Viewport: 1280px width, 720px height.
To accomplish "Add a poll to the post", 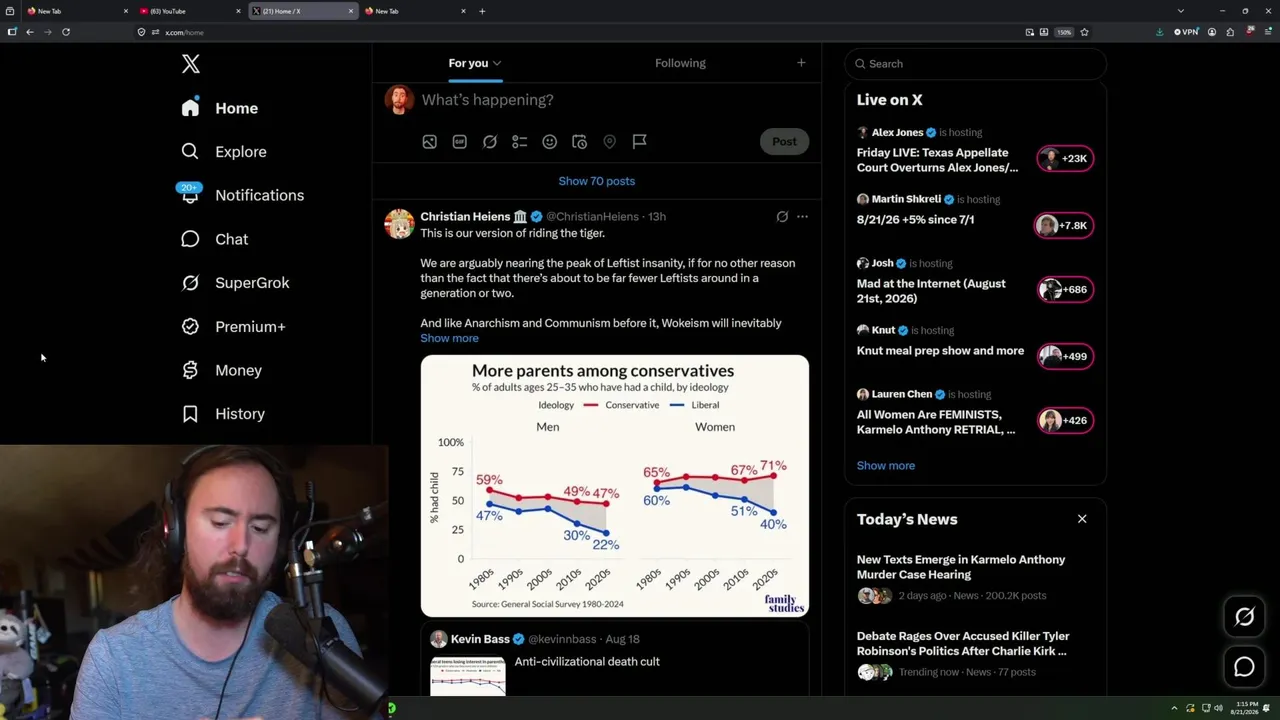I will click(519, 142).
